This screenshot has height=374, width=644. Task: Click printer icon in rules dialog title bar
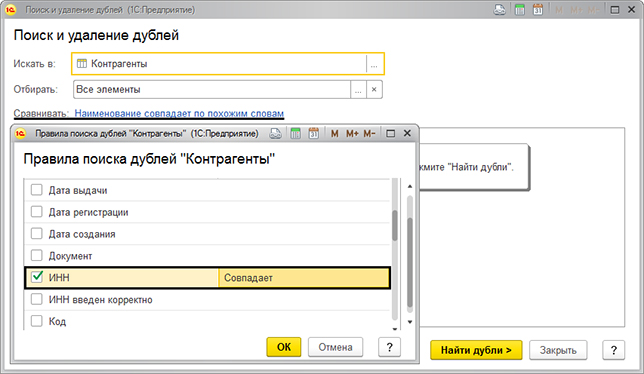point(276,133)
